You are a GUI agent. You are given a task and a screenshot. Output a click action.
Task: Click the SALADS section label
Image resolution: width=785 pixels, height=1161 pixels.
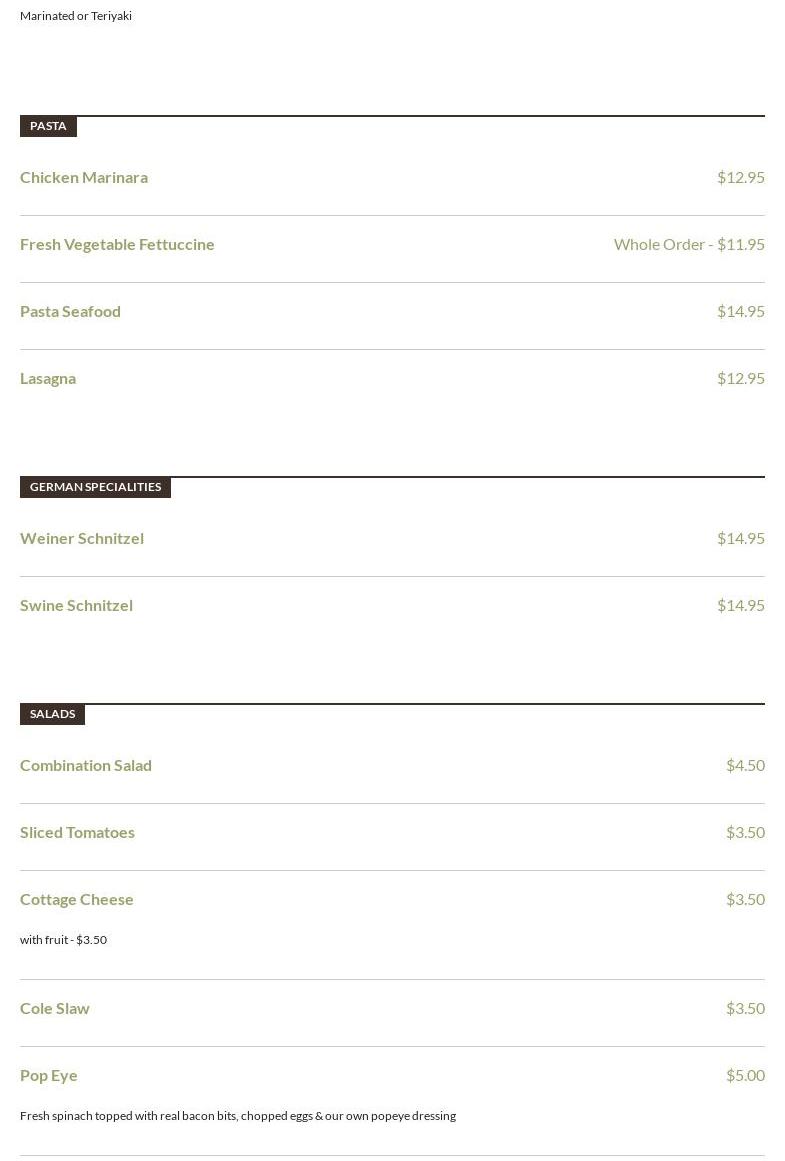(53, 714)
